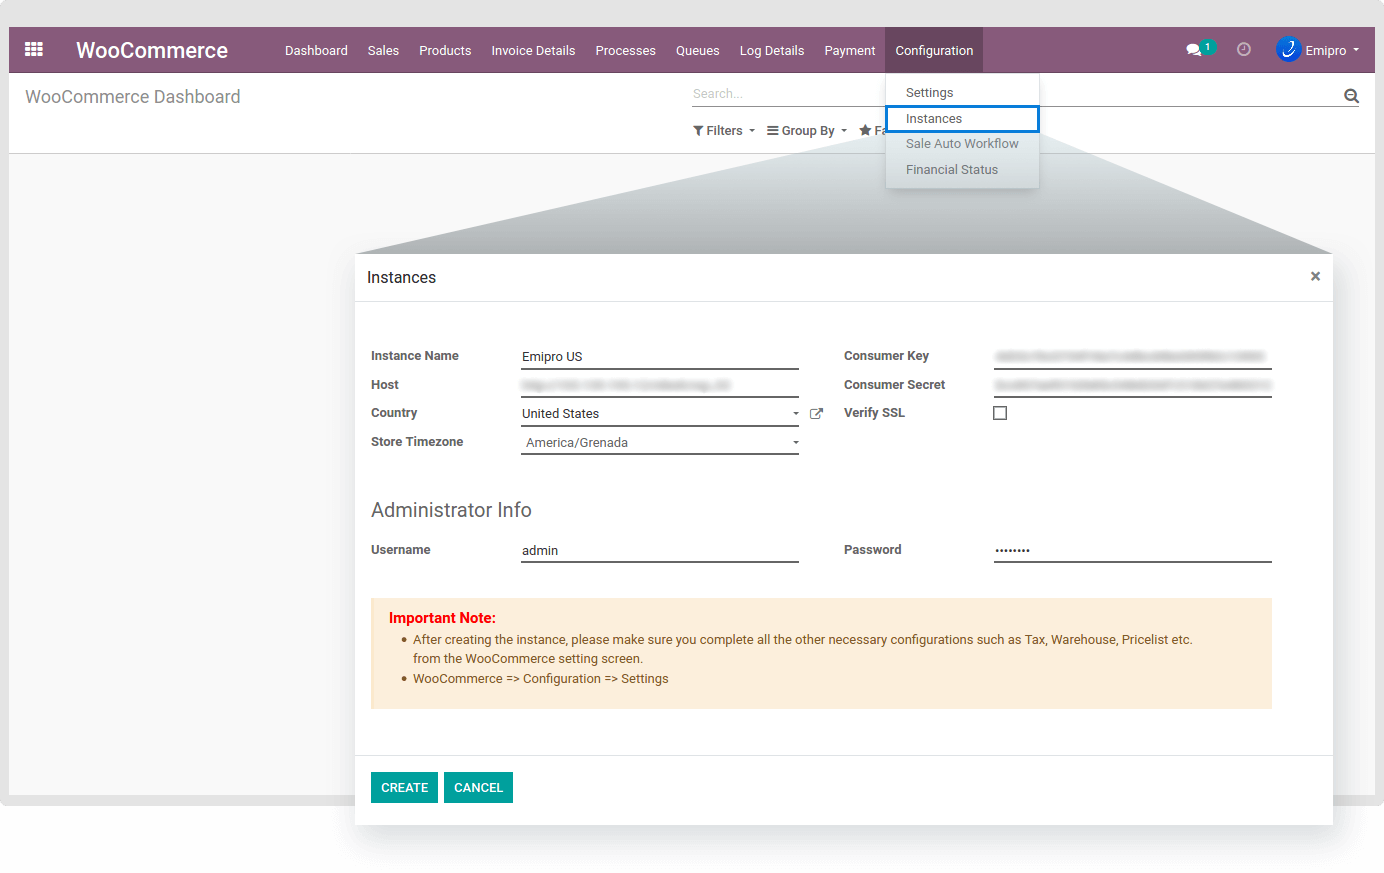Open Country external link icon
Screen dimensions: 1384x873
(x=816, y=414)
